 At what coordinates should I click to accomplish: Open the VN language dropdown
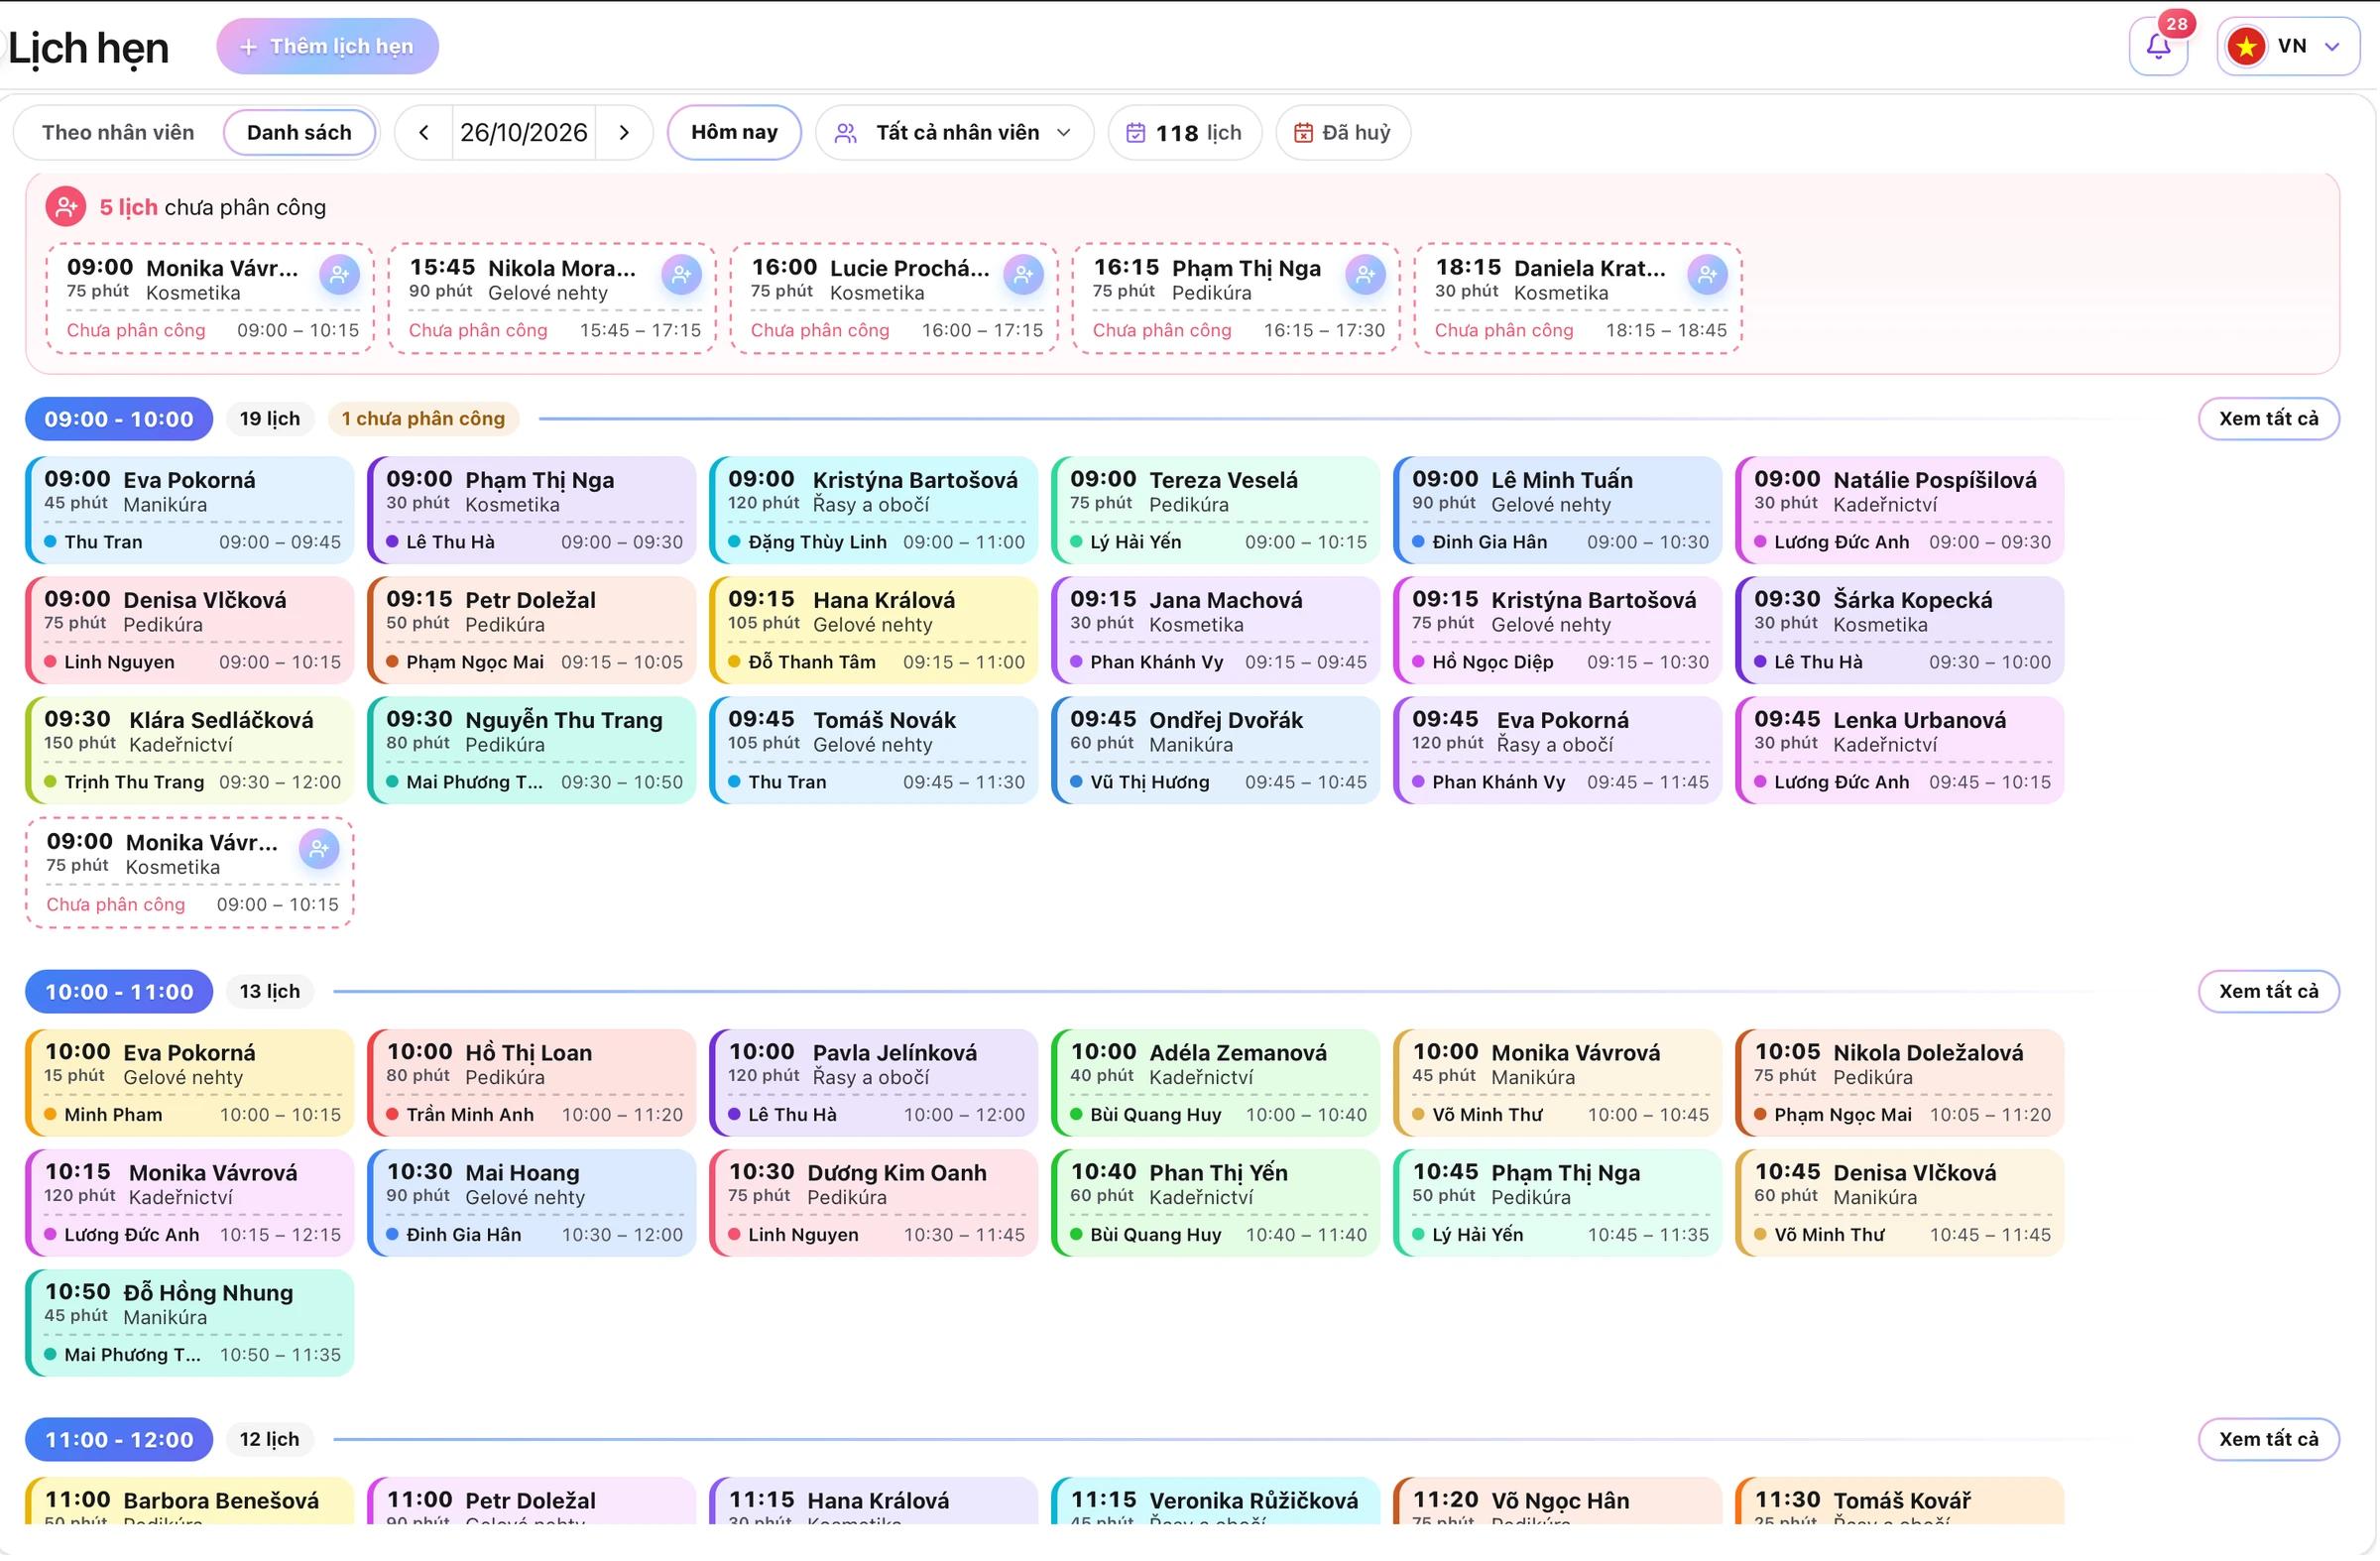tap(2288, 47)
